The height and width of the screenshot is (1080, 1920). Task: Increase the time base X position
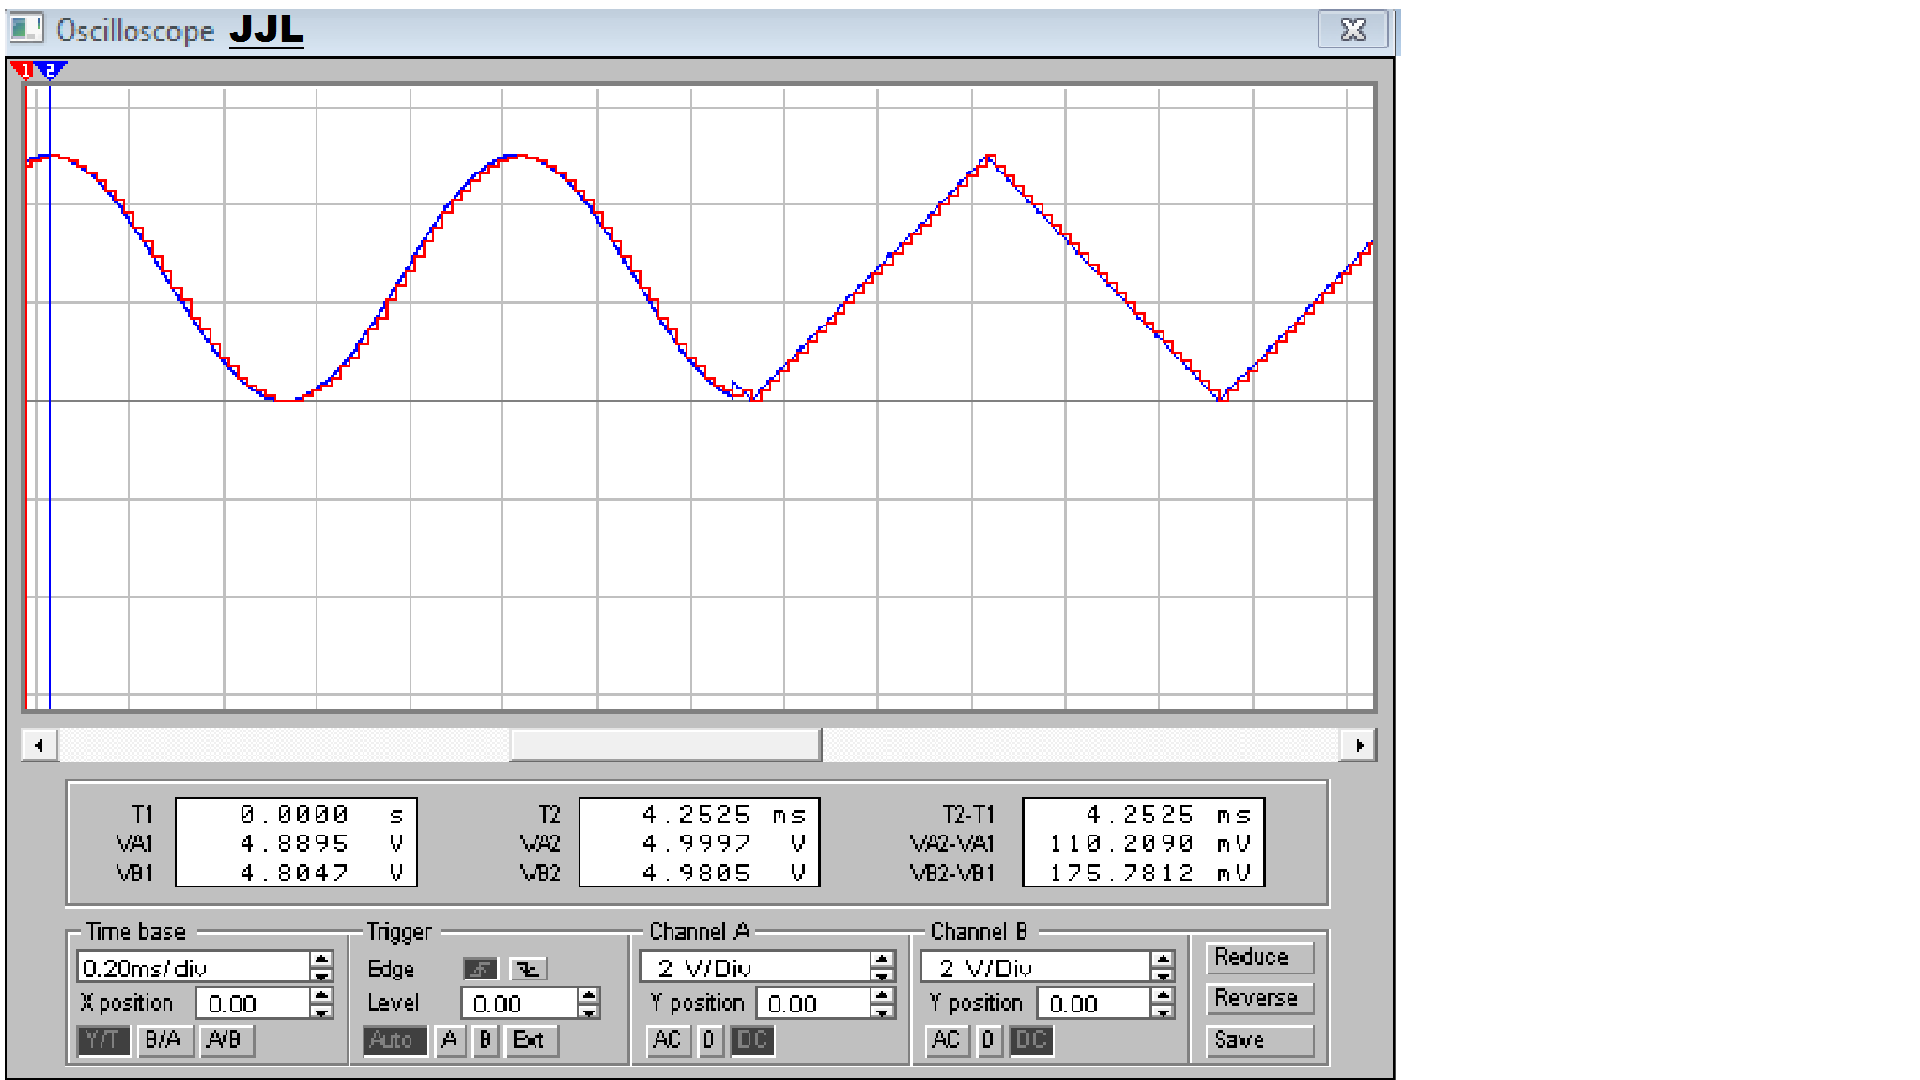322,995
